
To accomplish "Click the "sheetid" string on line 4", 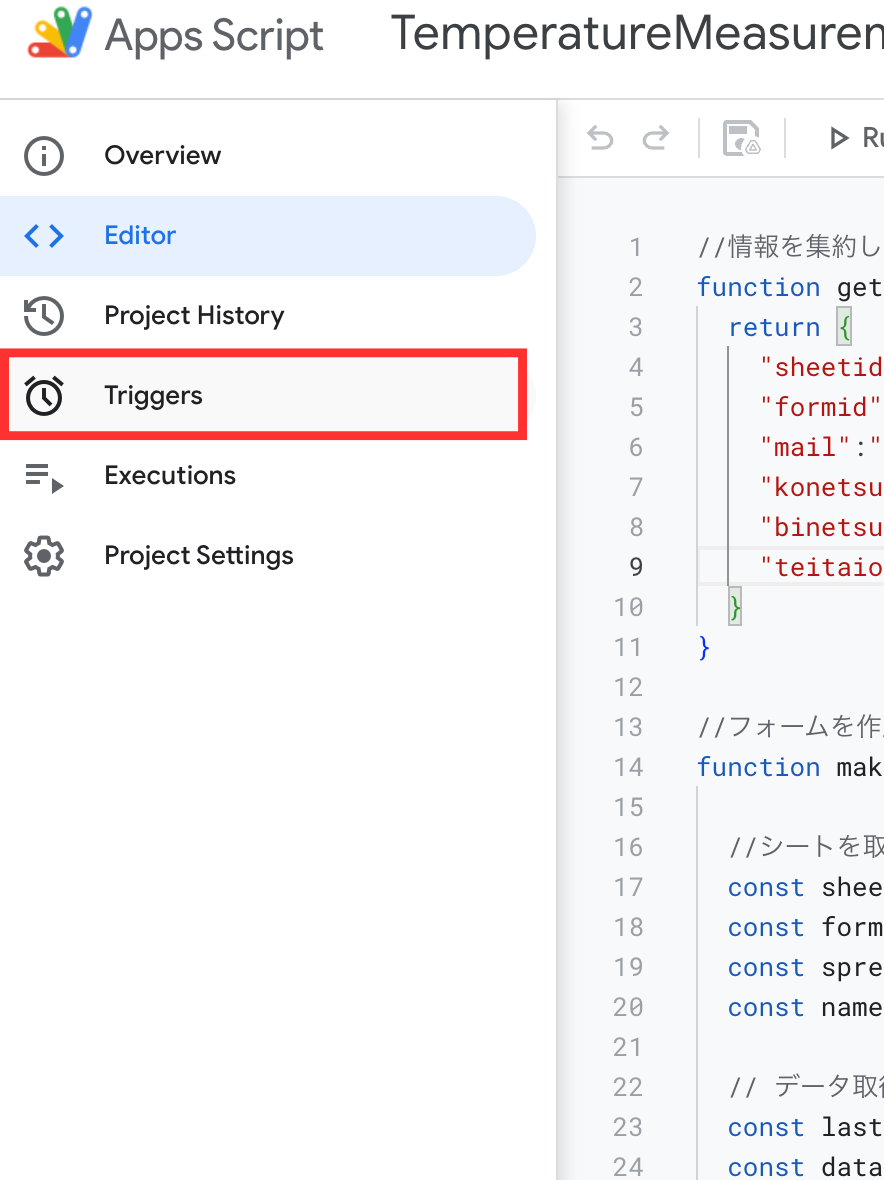I will 822,367.
